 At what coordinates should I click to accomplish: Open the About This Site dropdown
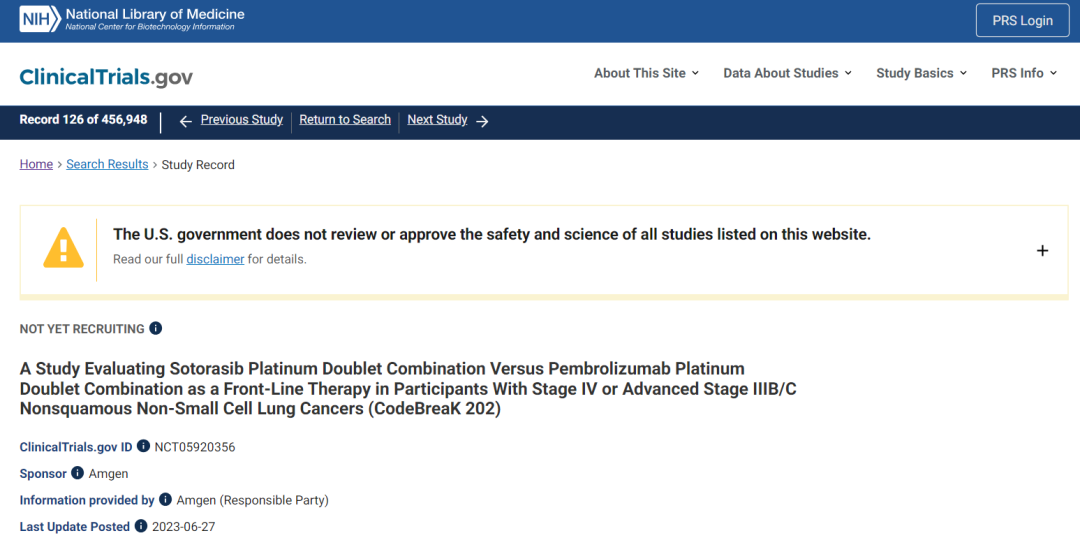point(646,73)
